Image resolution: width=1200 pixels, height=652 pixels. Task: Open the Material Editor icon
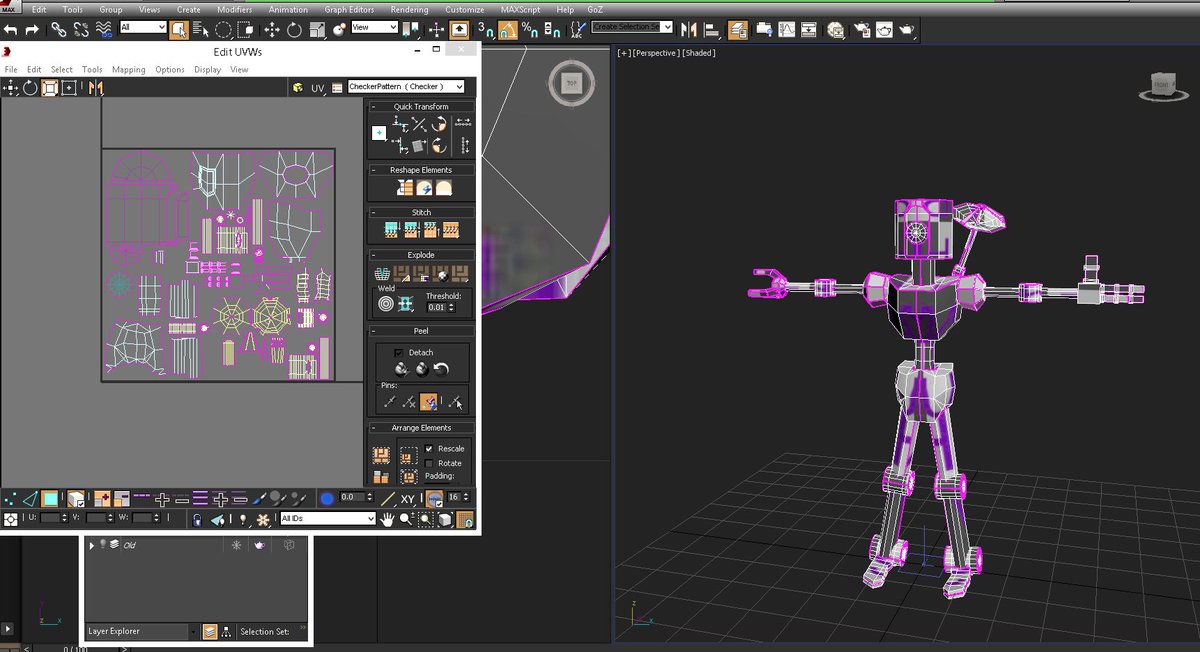pos(834,30)
